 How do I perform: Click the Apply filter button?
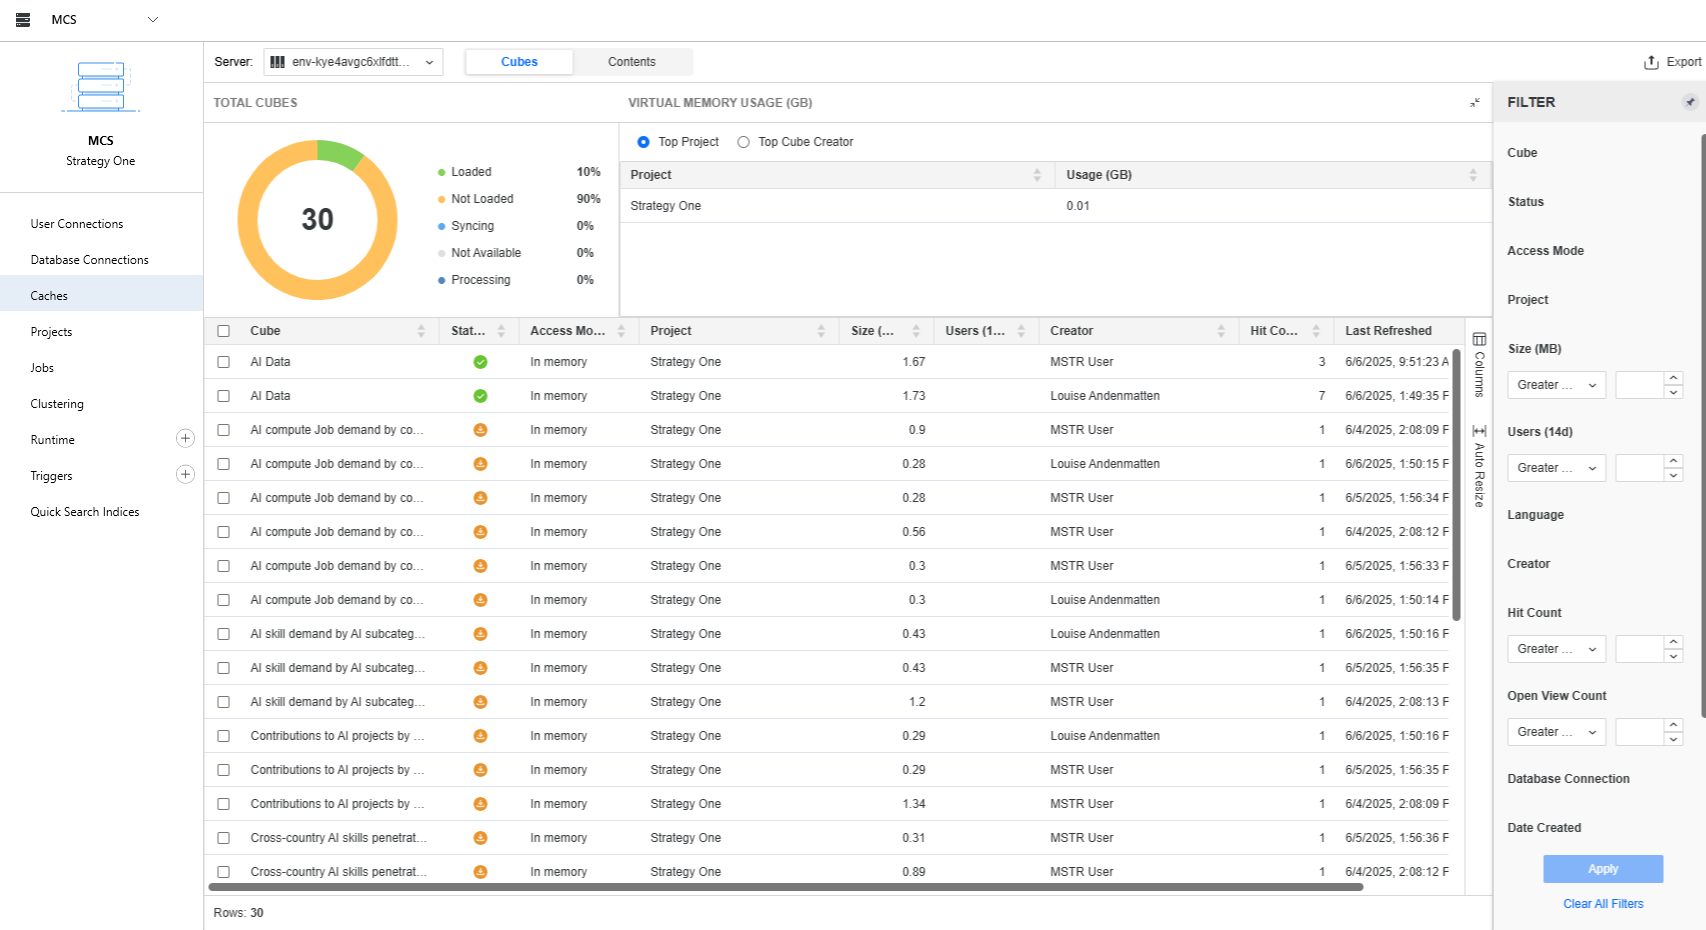[x=1602, y=869]
